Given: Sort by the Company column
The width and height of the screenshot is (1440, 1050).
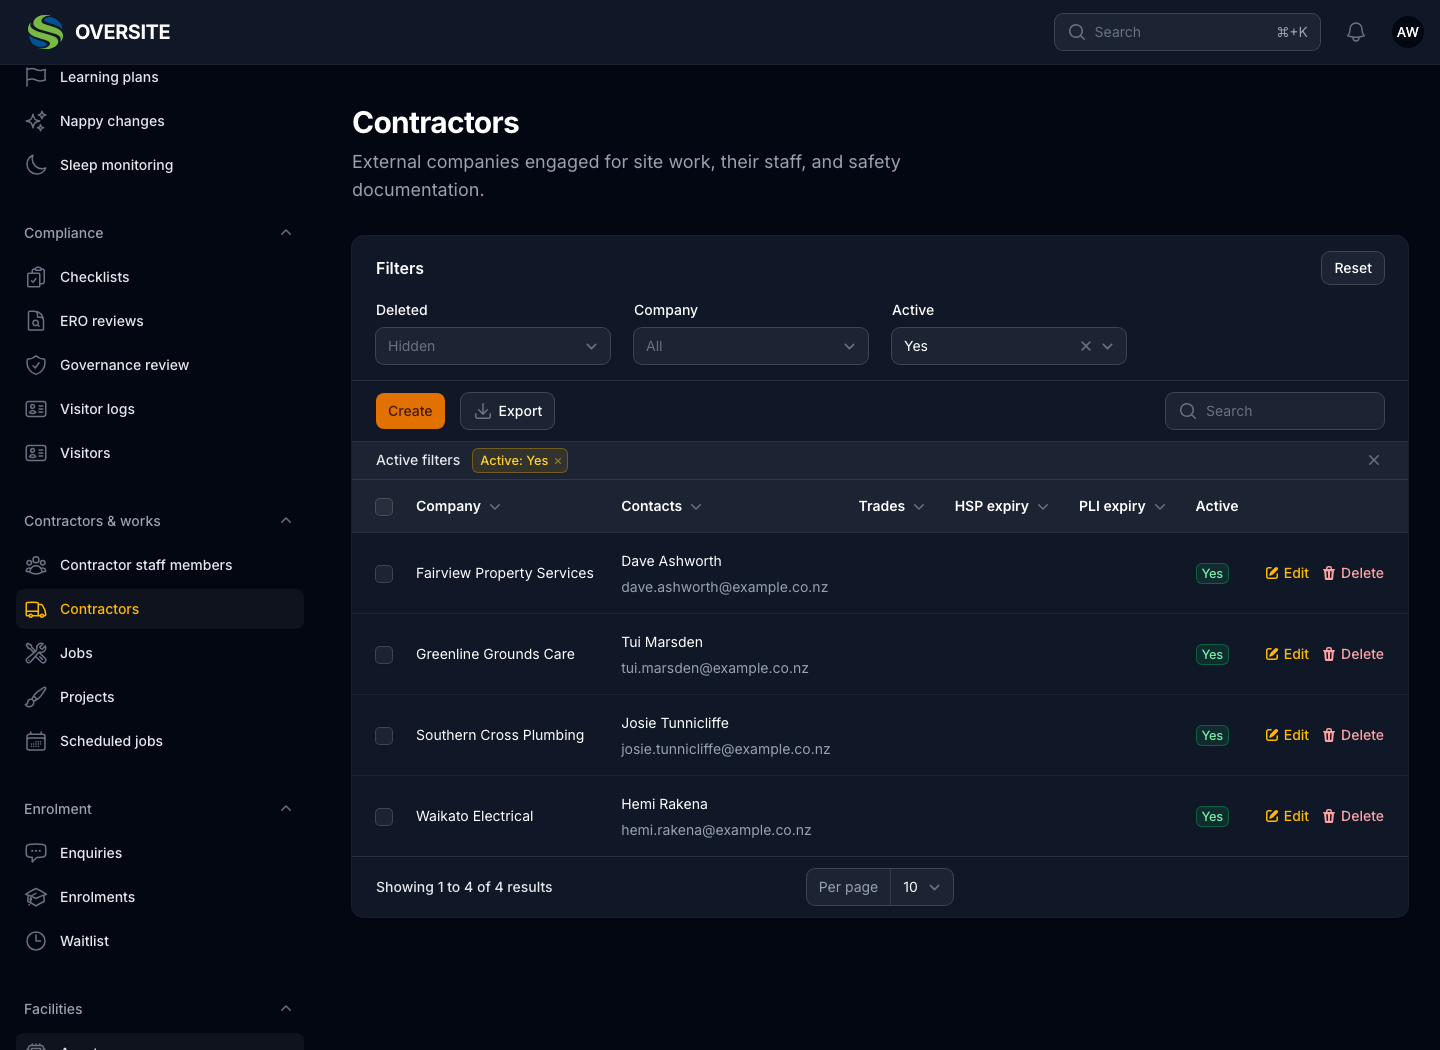Looking at the screenshot, I should click(x=458, y=506).
